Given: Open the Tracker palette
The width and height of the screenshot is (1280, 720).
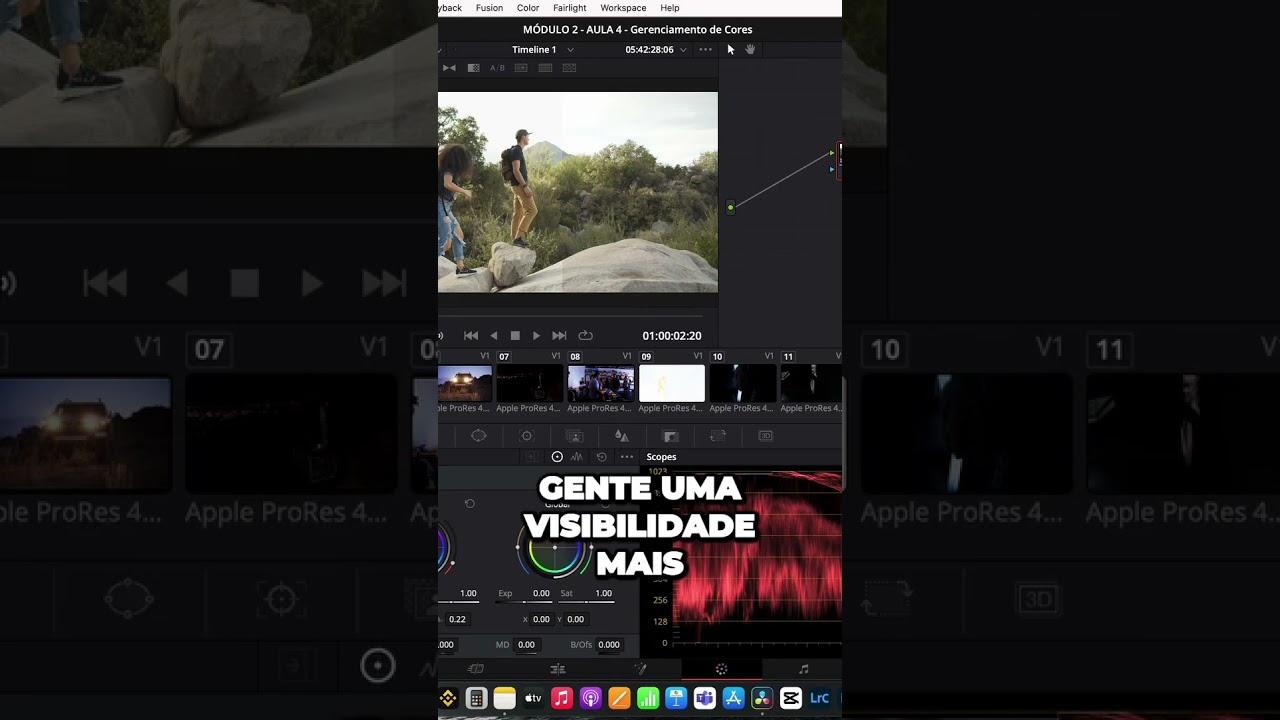Looking at the screenshot, I should tap(527, 436).
